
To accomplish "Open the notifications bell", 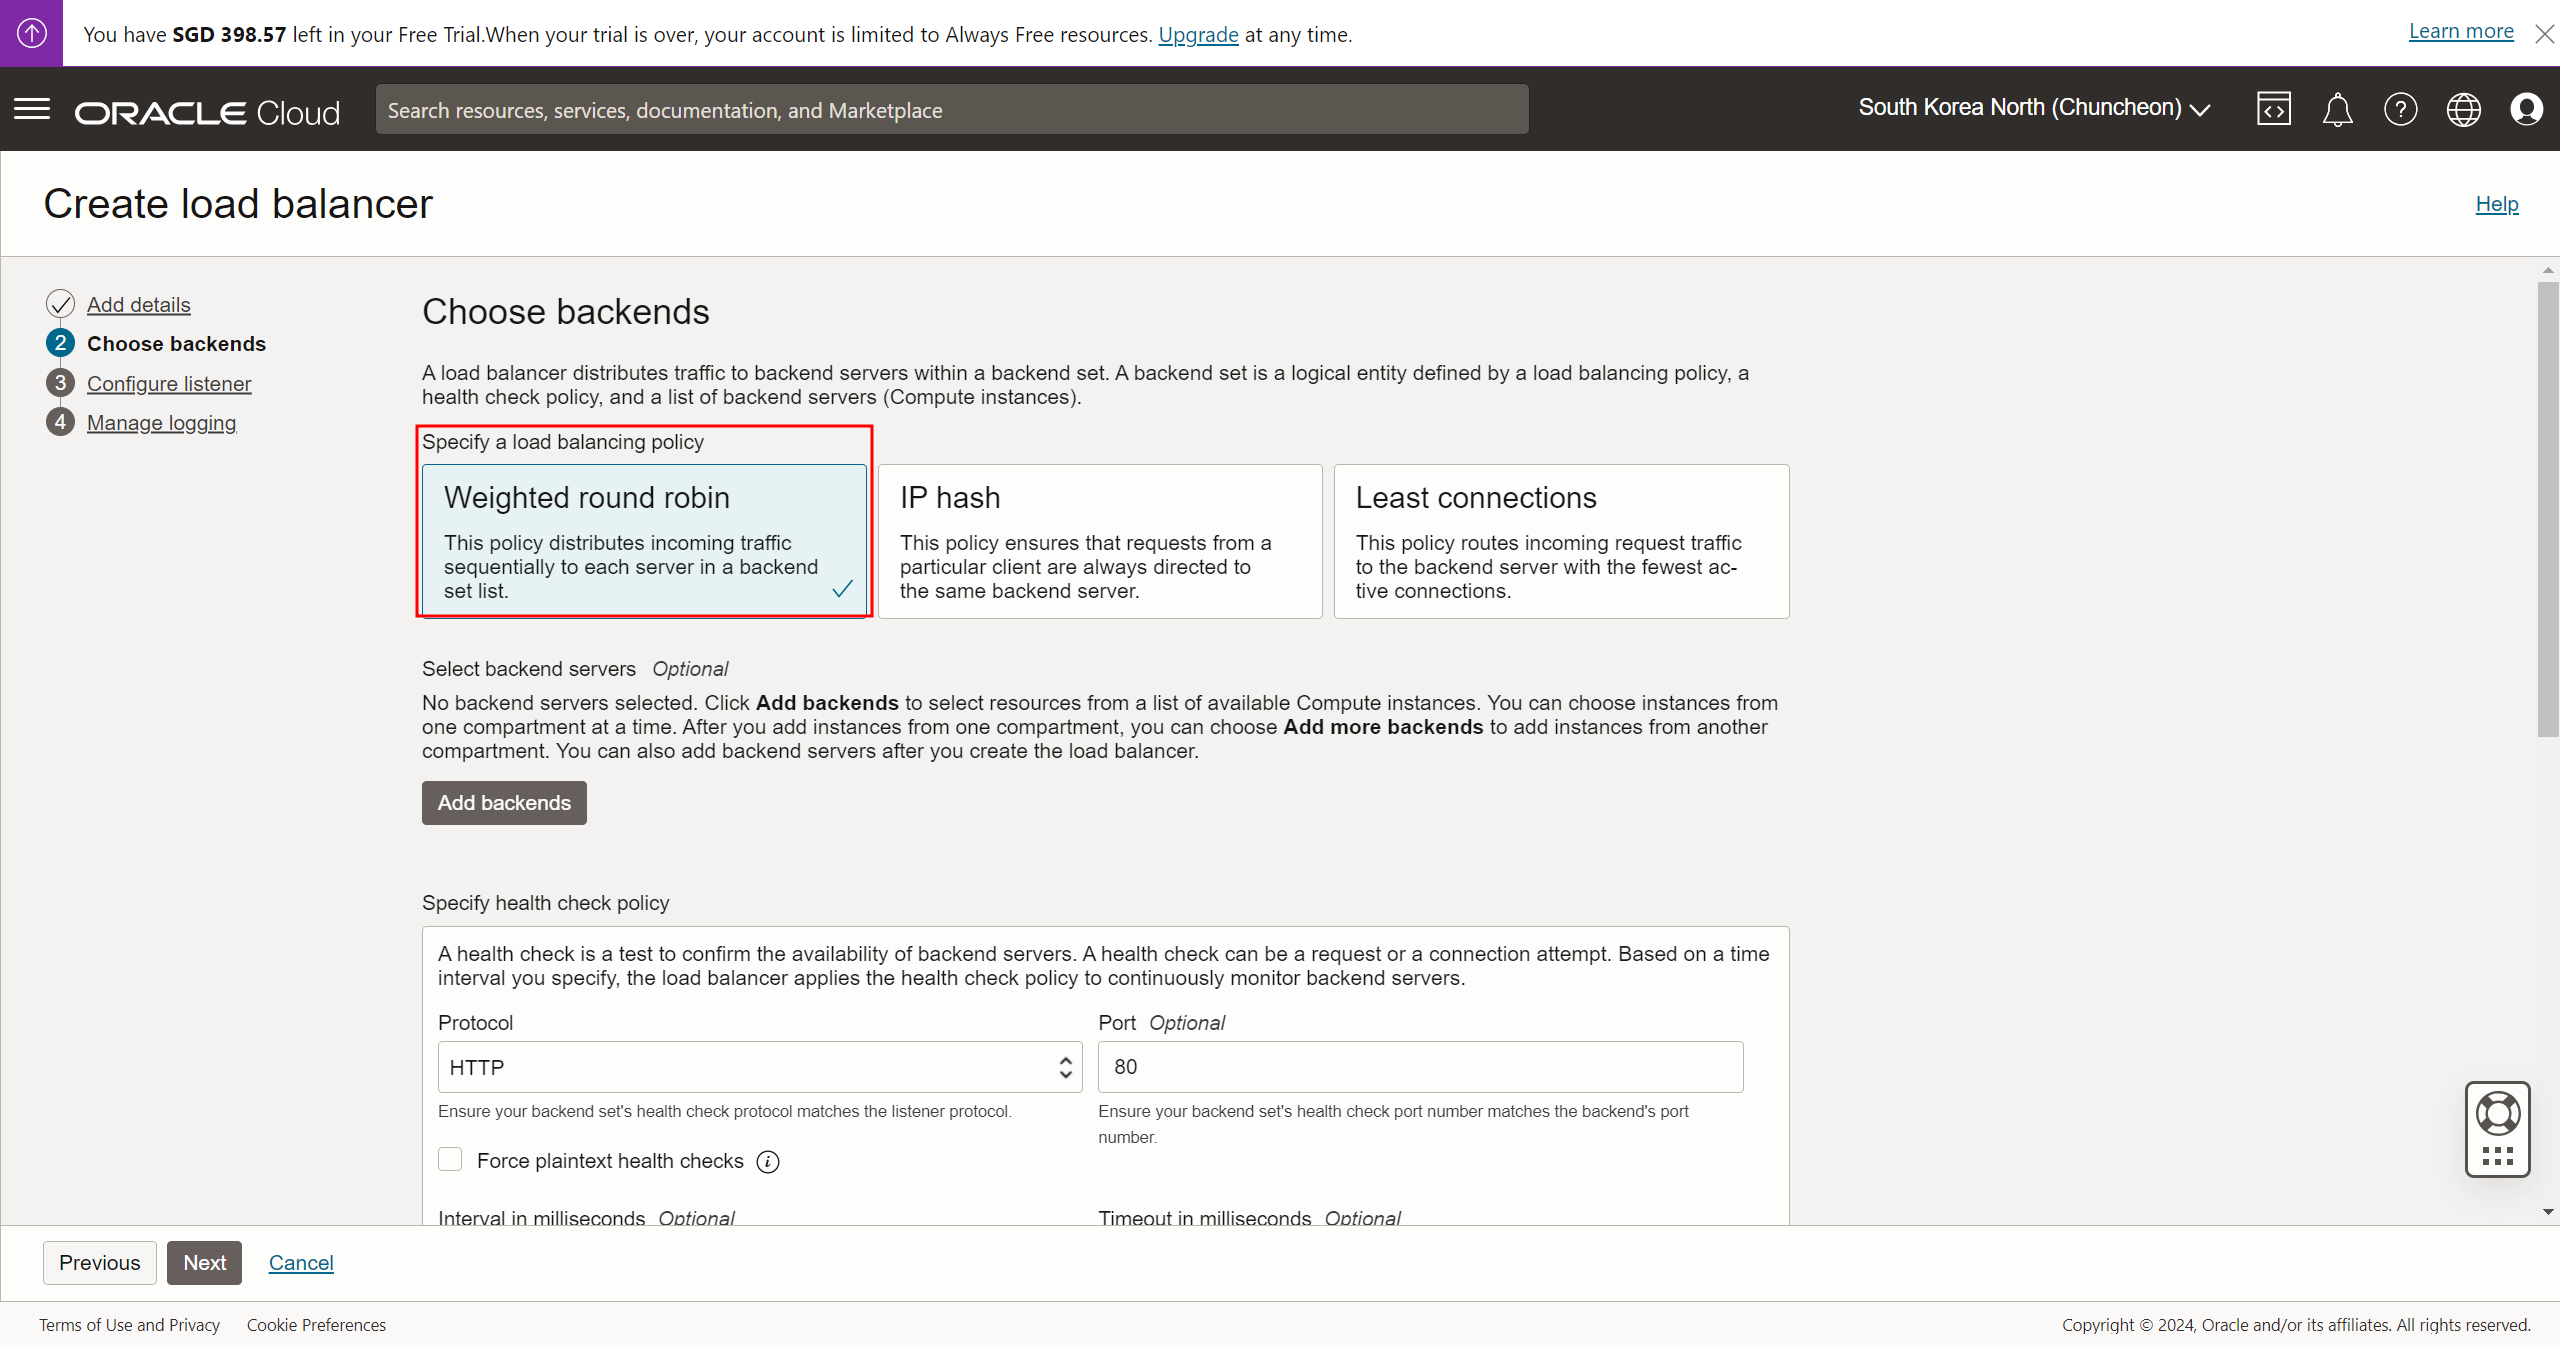I will tap(2337, 109).
